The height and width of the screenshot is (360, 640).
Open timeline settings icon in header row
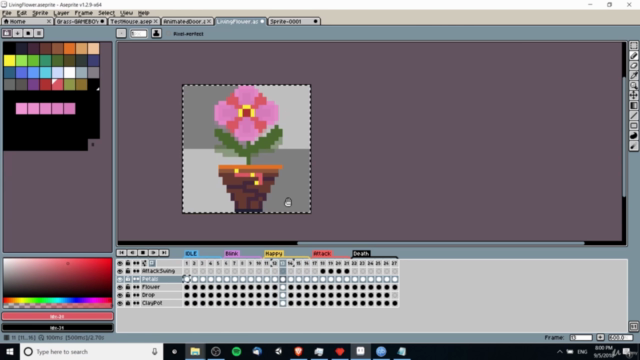pos(144,263)
